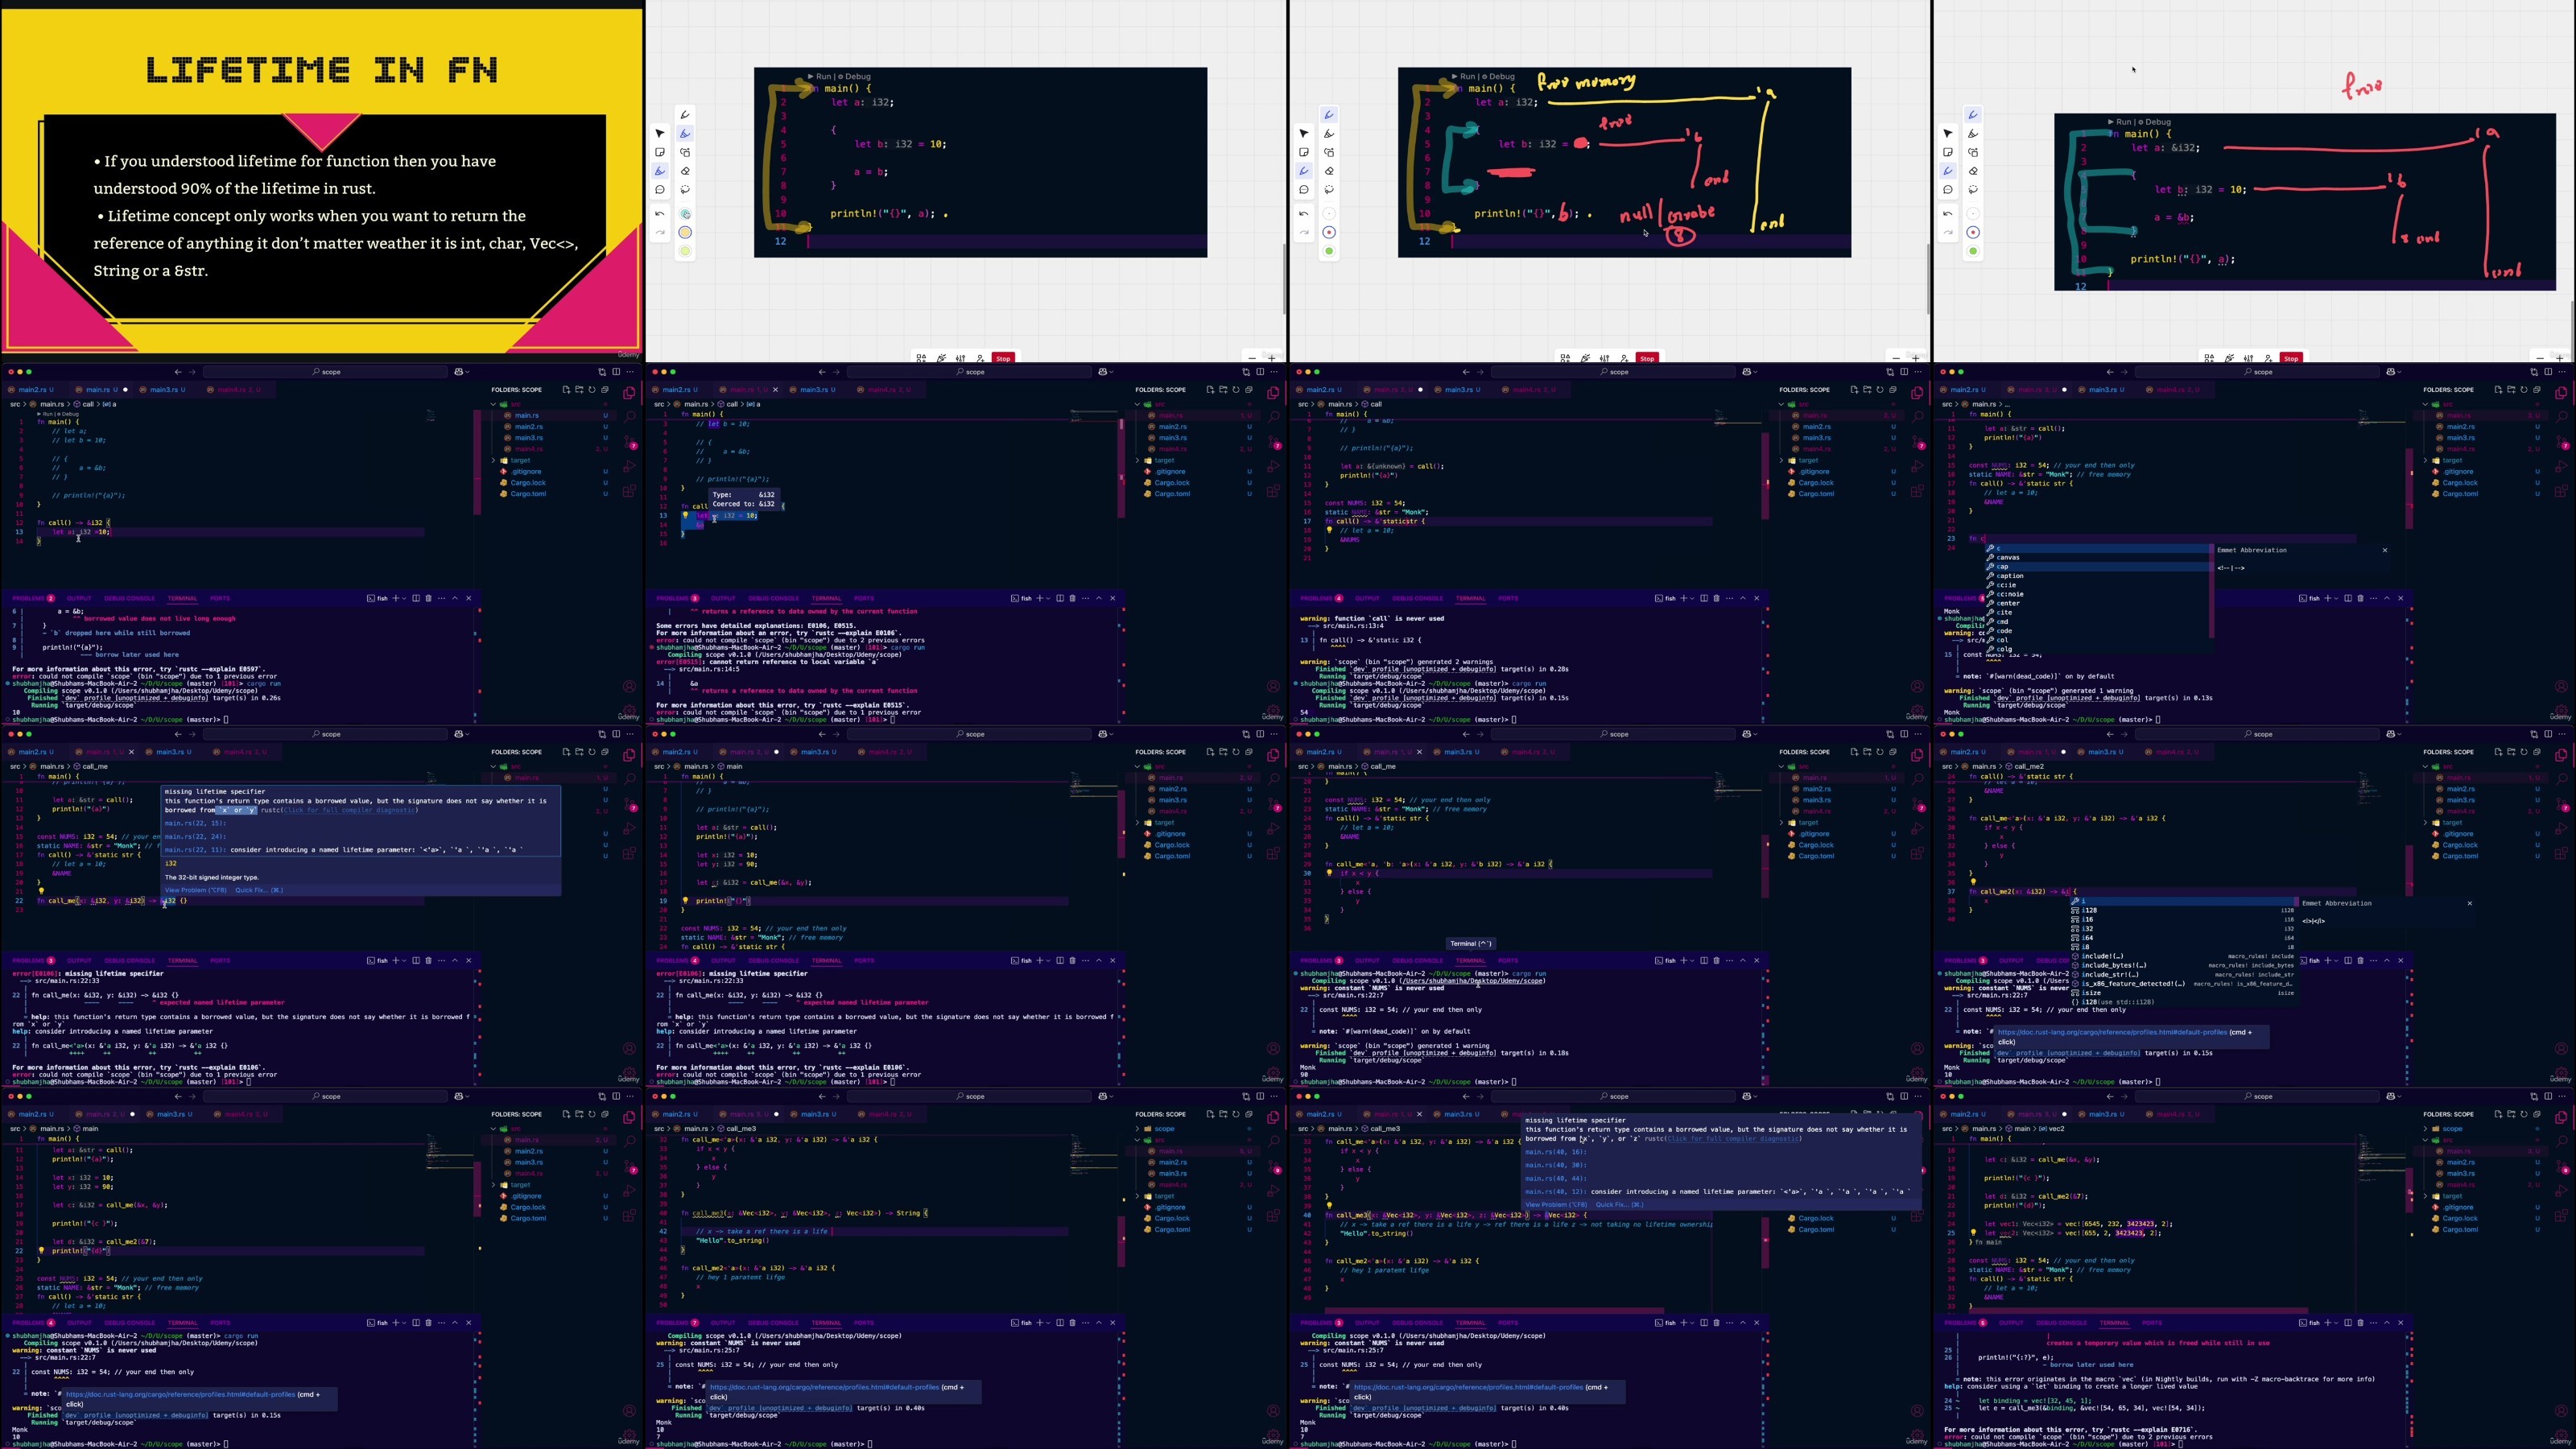Click 'View Problem' in '32-bit signed integer' tooltip
The height and width of the screenshot is (1449, 2576).
point(196,890)
